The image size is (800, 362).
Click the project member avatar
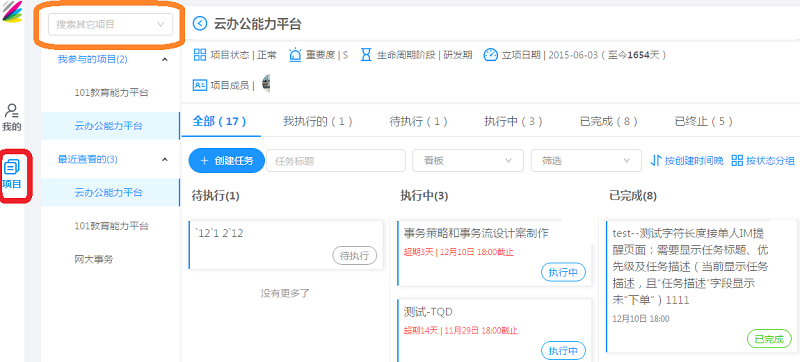(266, 84)
